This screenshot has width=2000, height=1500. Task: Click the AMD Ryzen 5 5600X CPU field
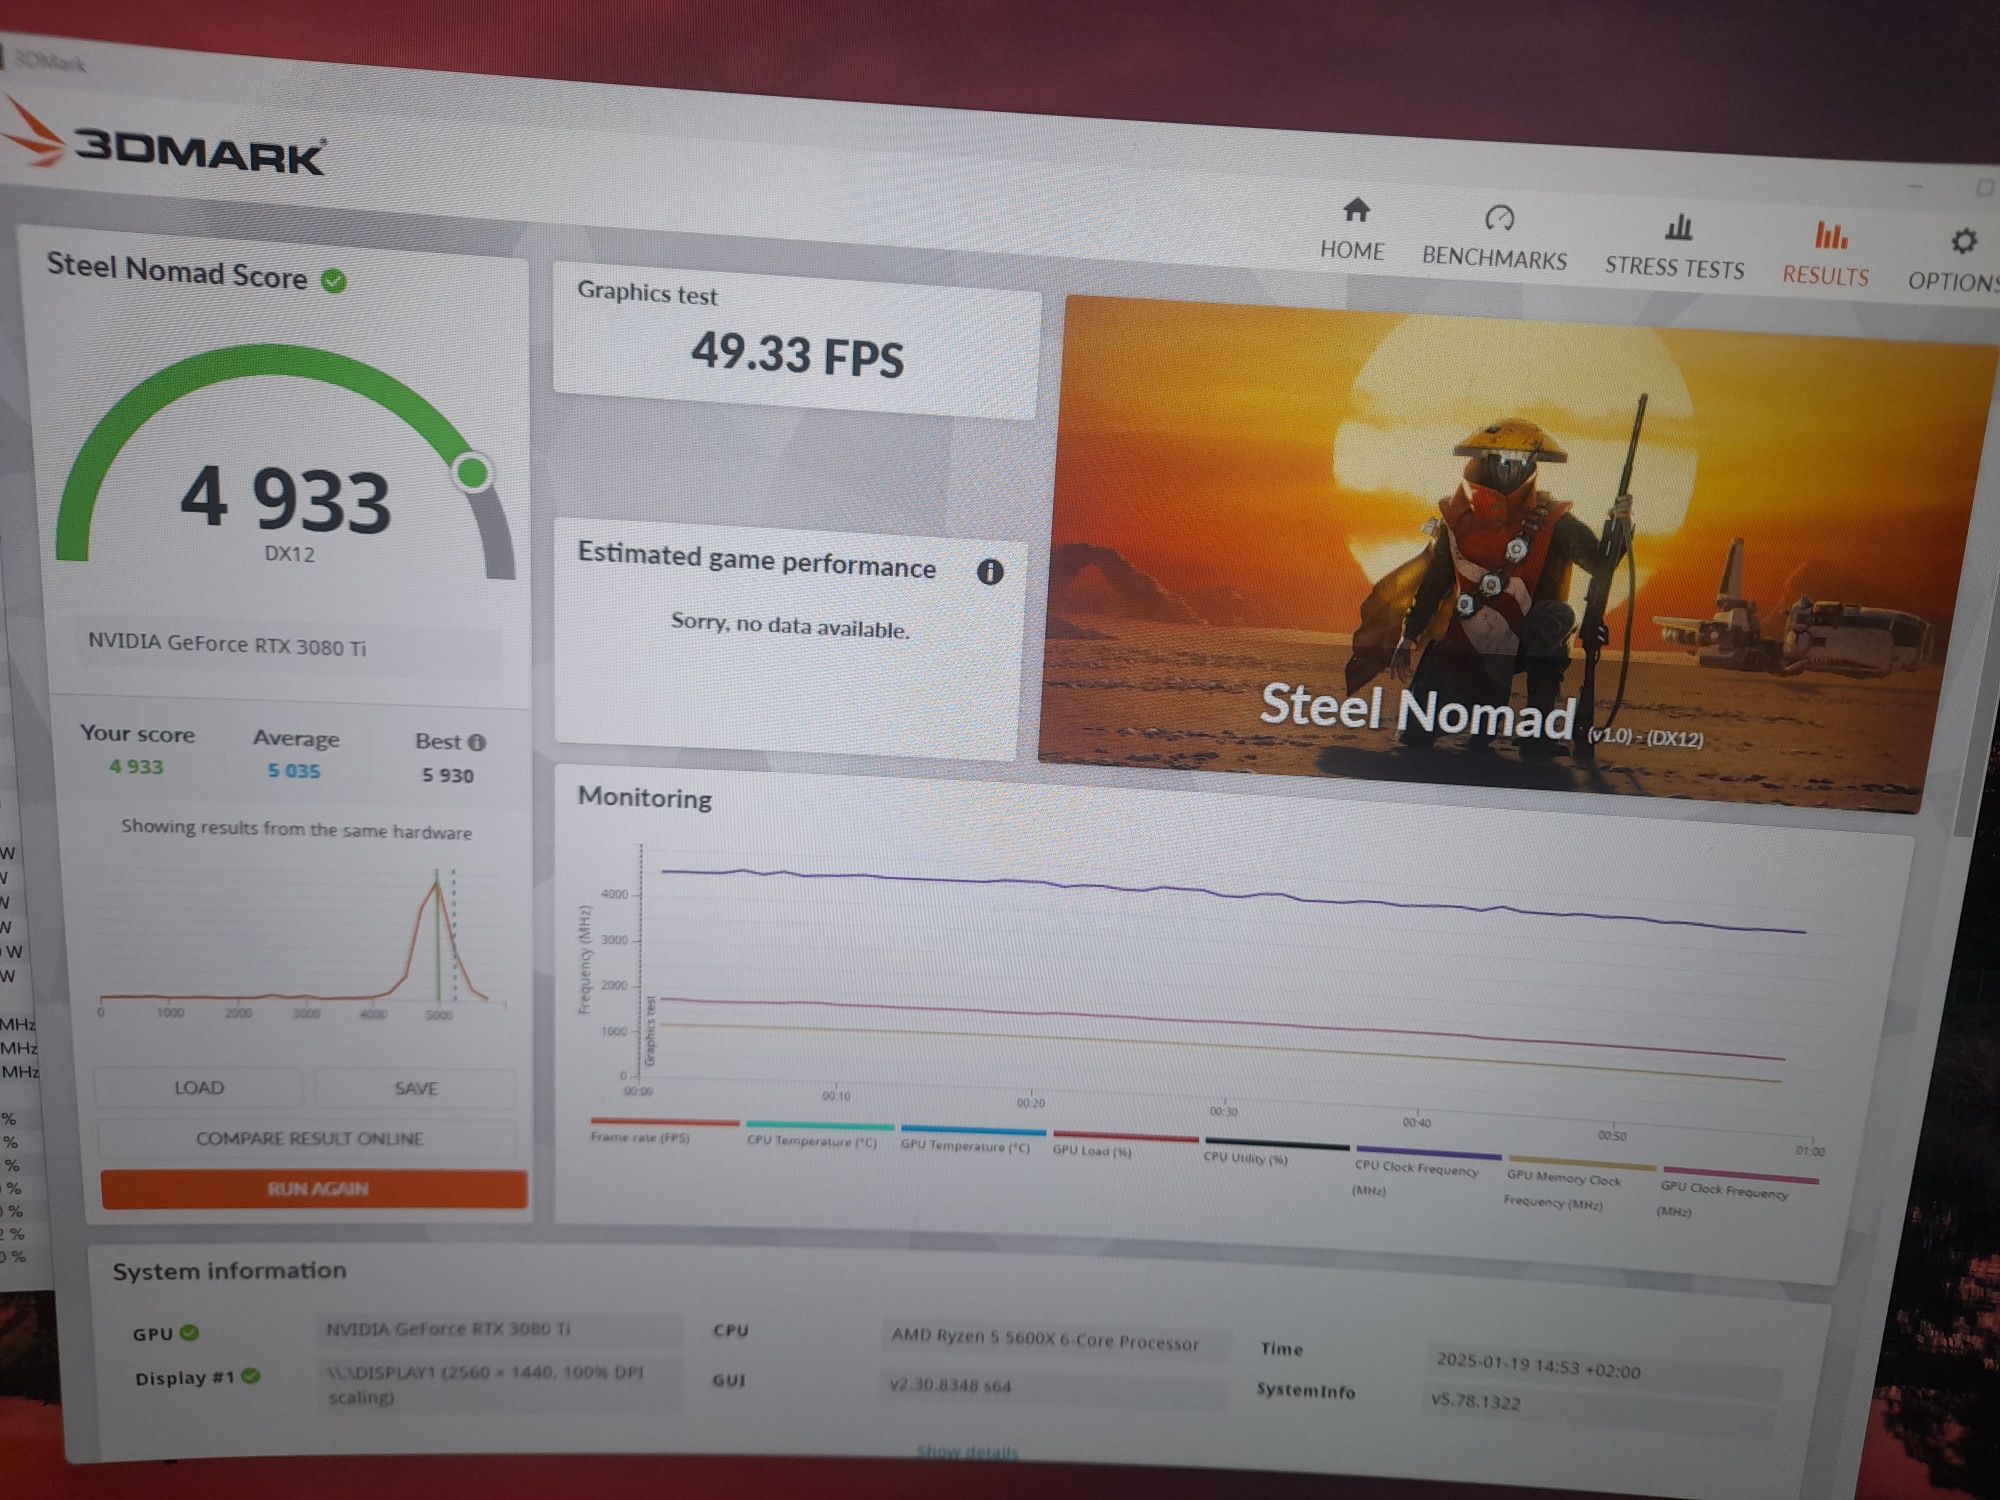[1055, 1339]
